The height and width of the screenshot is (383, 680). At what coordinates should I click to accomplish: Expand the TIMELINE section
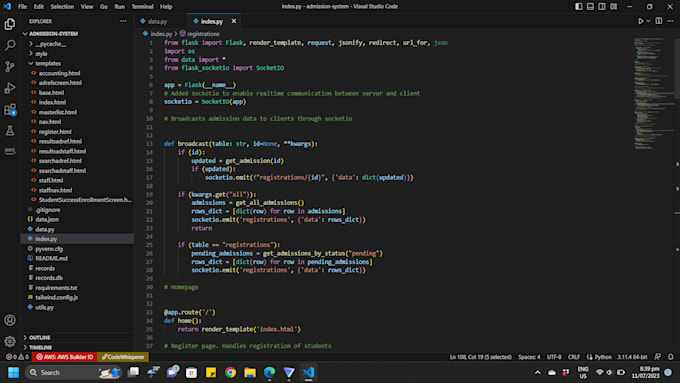(x=78, y=347)
